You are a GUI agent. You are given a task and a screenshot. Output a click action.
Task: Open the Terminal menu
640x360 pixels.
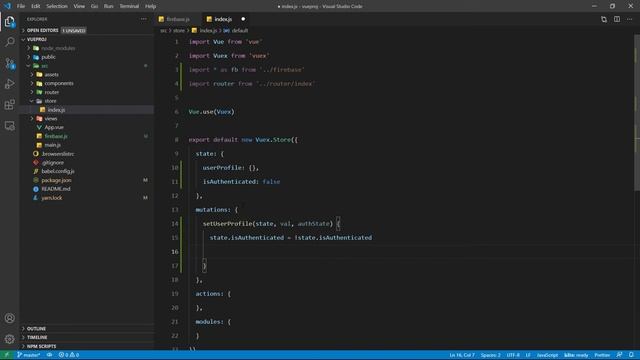click(x=129, y=6)
